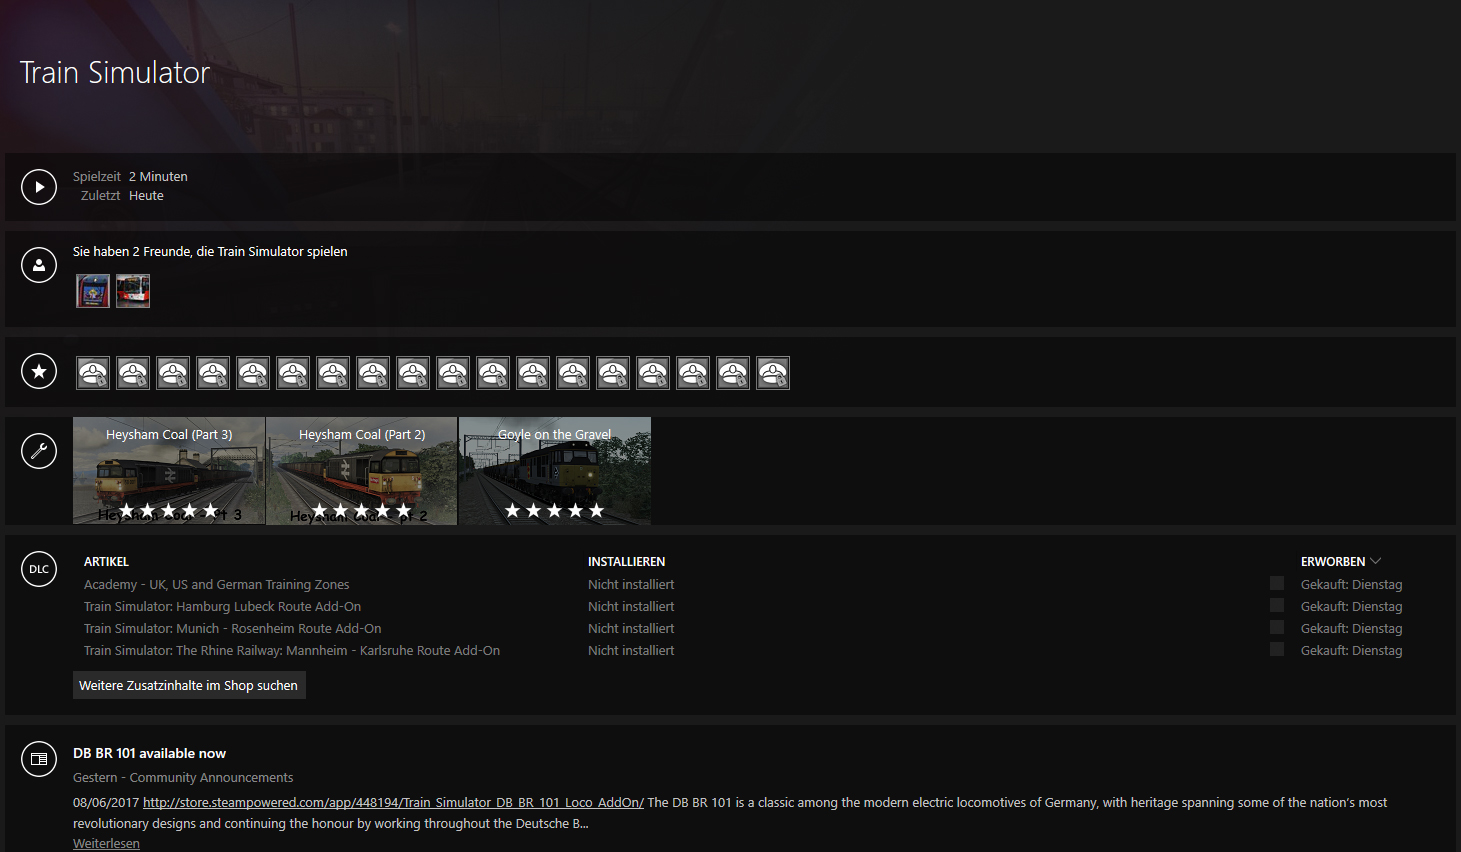Open the Heysham Coal (Part 3) workshop item
Image resolution: width=1461 pixels, height=852 pixels.
(x=169, y=471)
